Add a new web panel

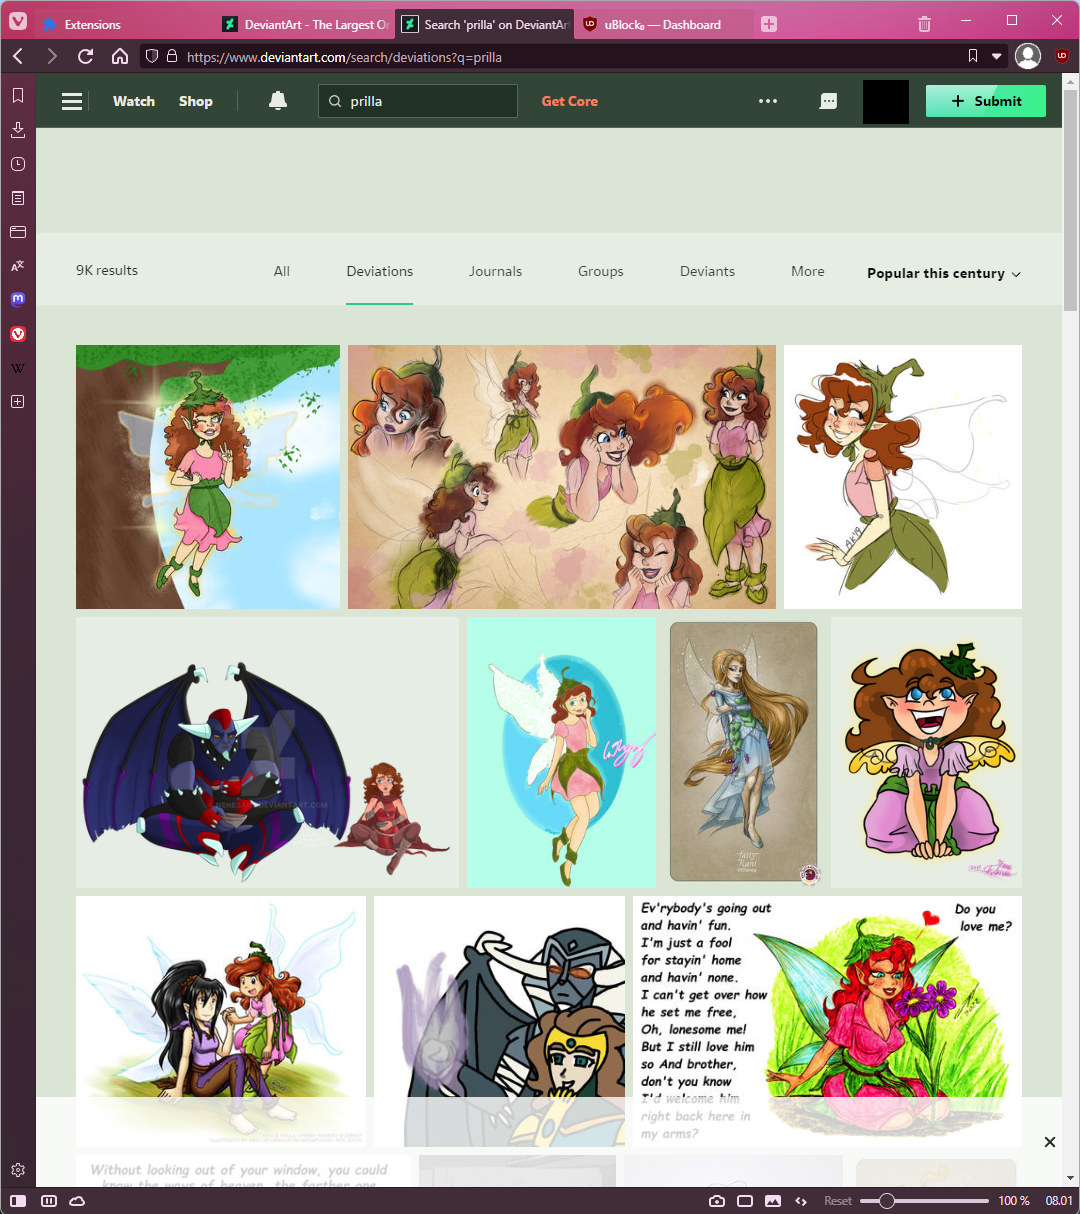click(18, 402)
